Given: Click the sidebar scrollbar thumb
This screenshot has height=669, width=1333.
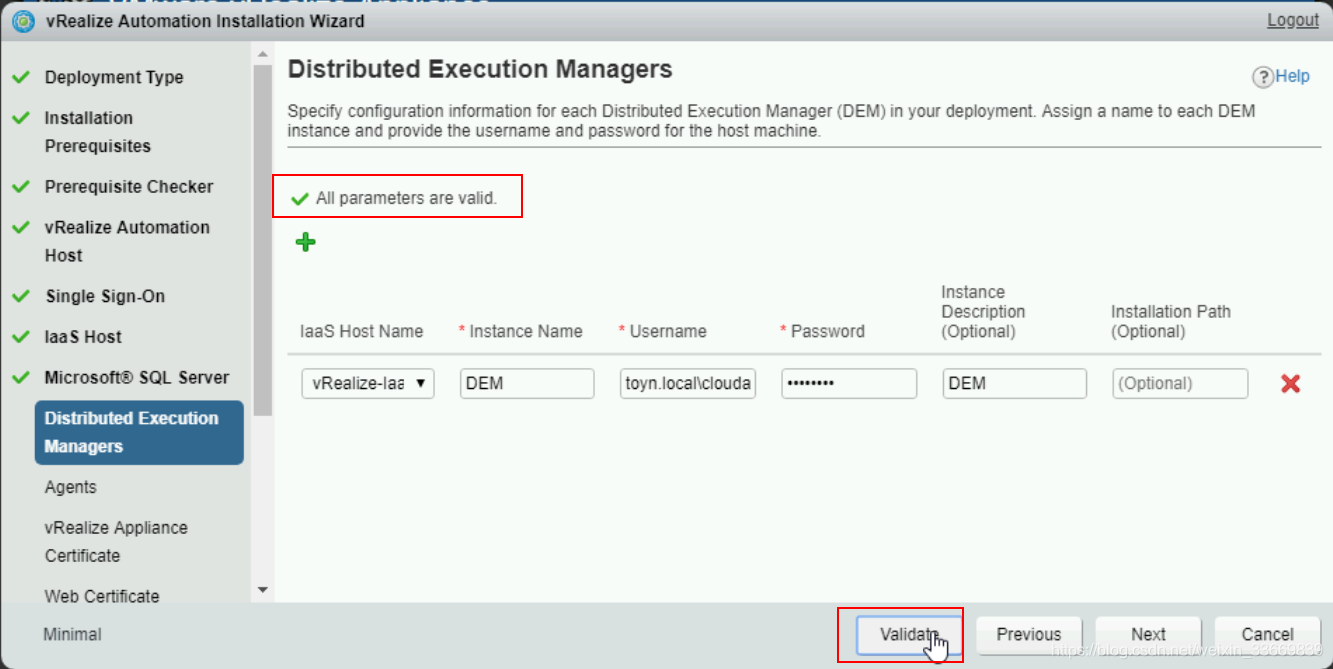Looking at the screenshot, I should tap(263, 238).
